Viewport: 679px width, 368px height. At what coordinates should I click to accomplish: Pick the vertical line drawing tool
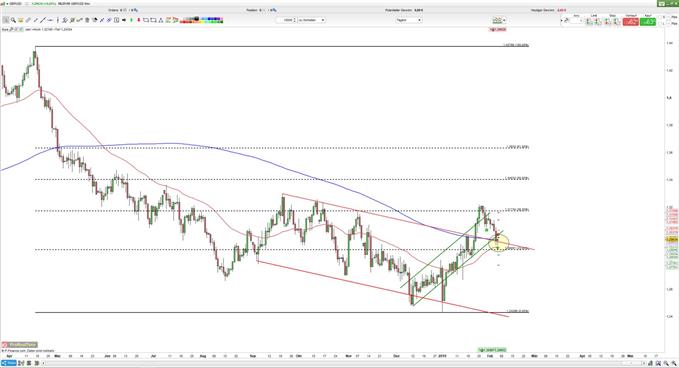[58, 20]
